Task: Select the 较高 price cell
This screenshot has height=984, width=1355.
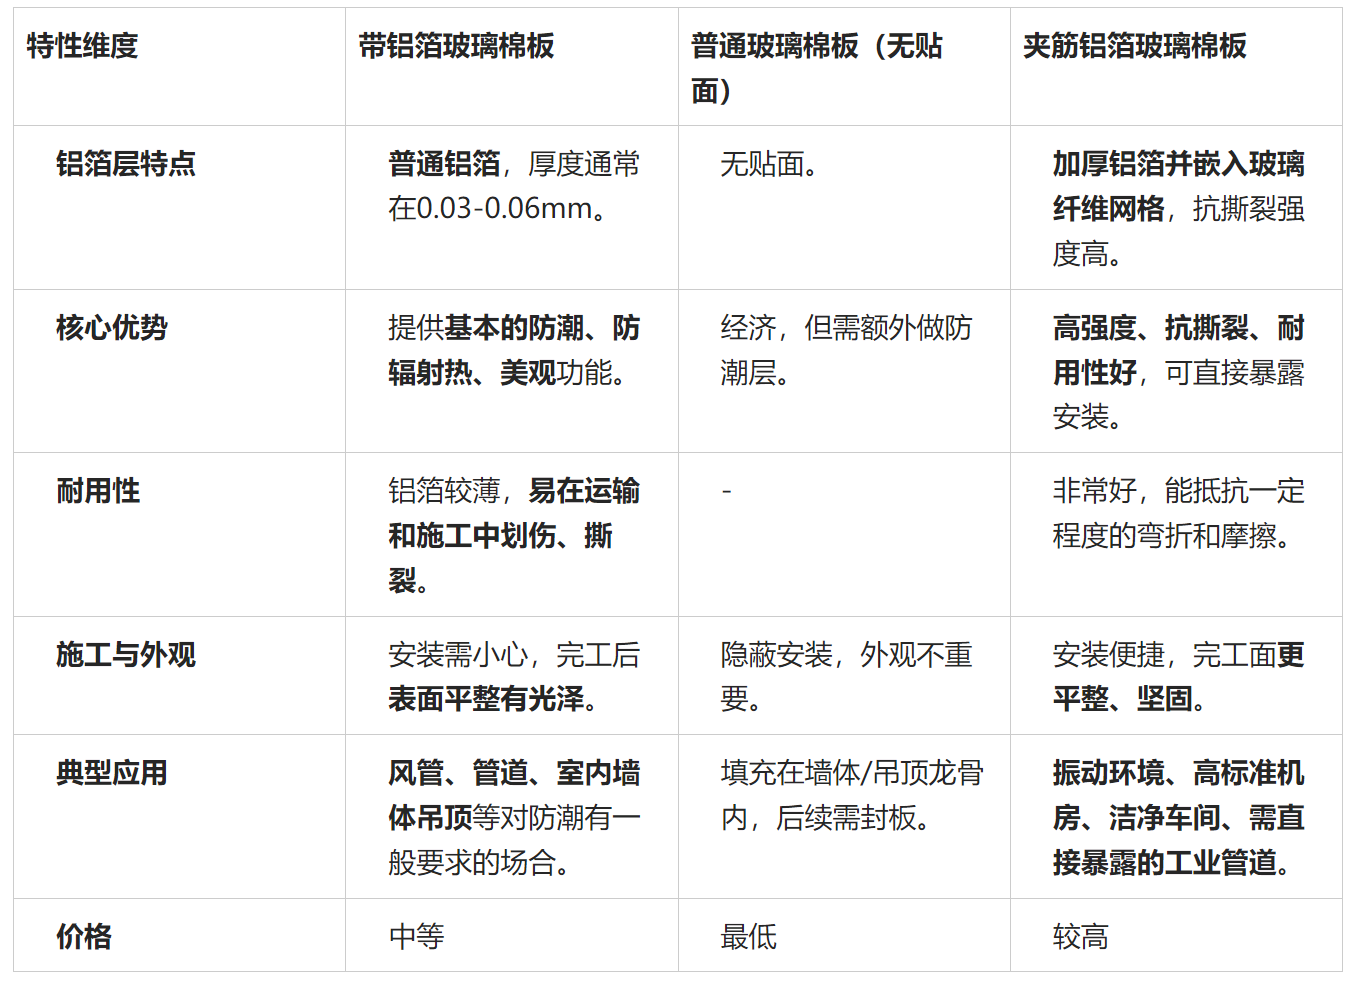Action: pos(1078,936)
